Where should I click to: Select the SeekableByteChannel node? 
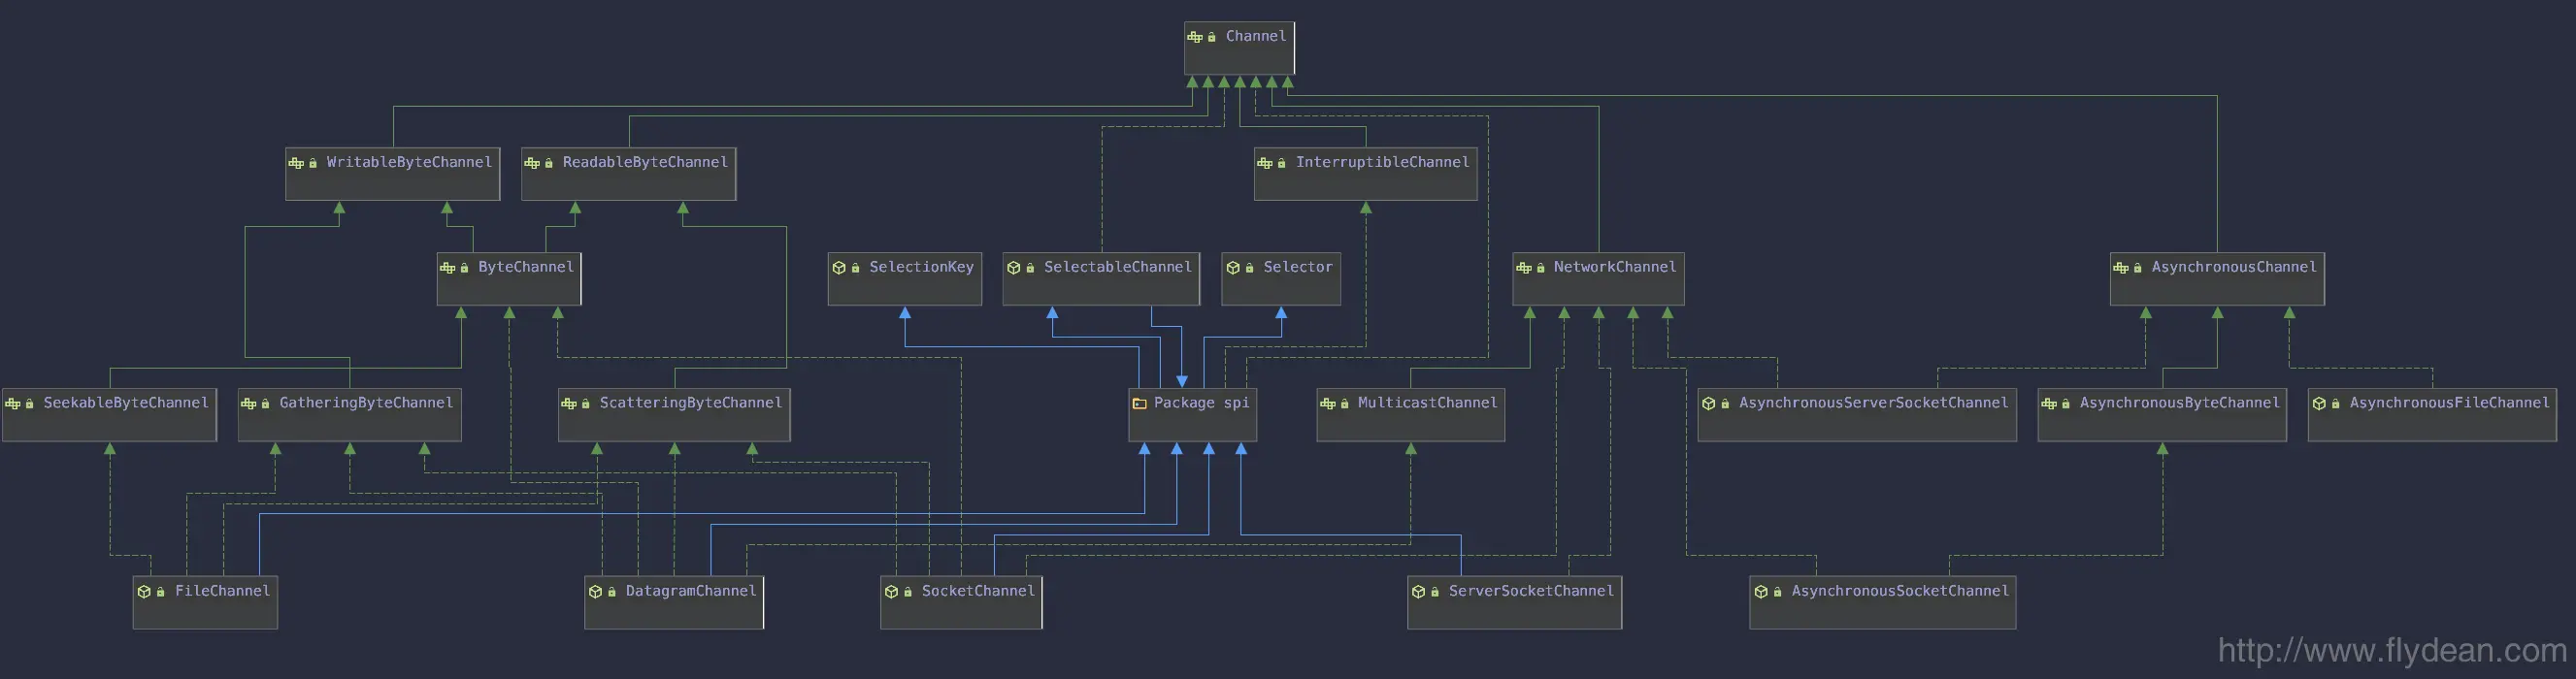[x=109, y=415]
